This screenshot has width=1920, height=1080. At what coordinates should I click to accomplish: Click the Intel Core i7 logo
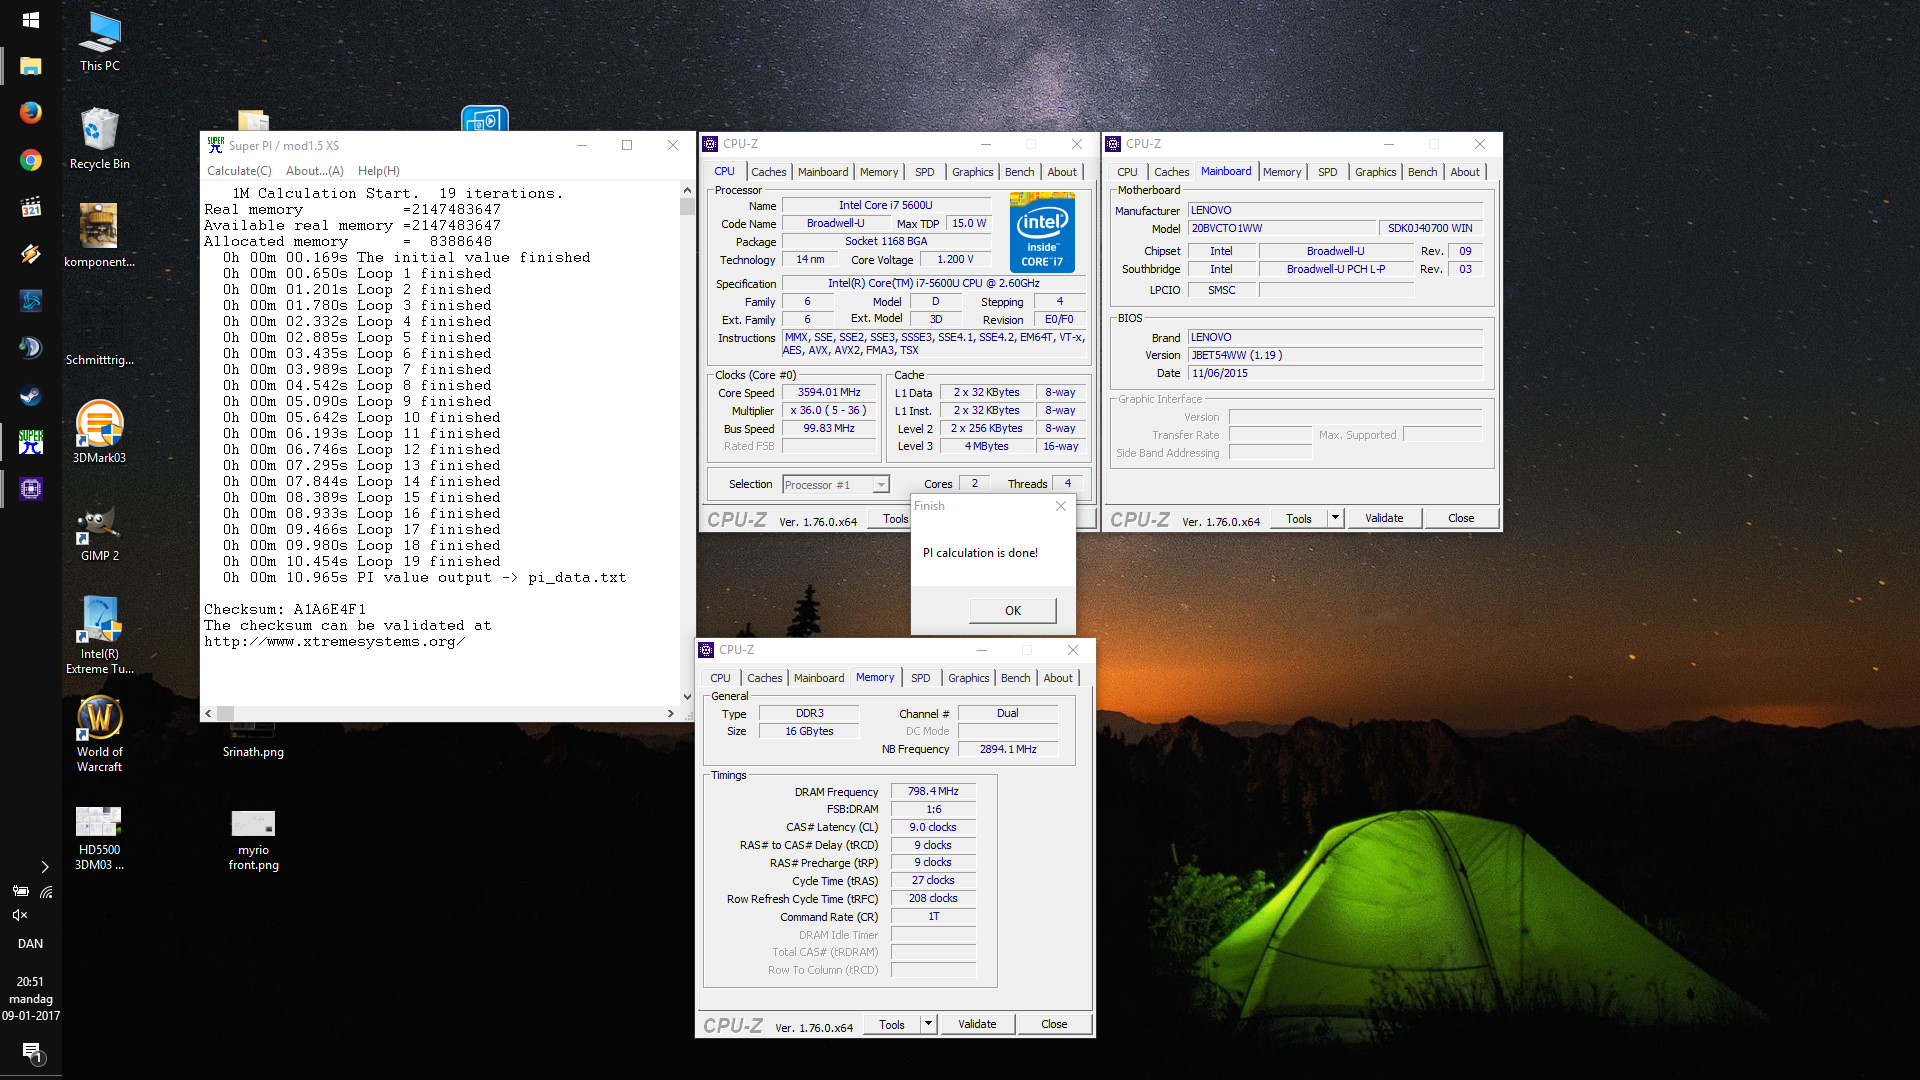pos(1042,233)
